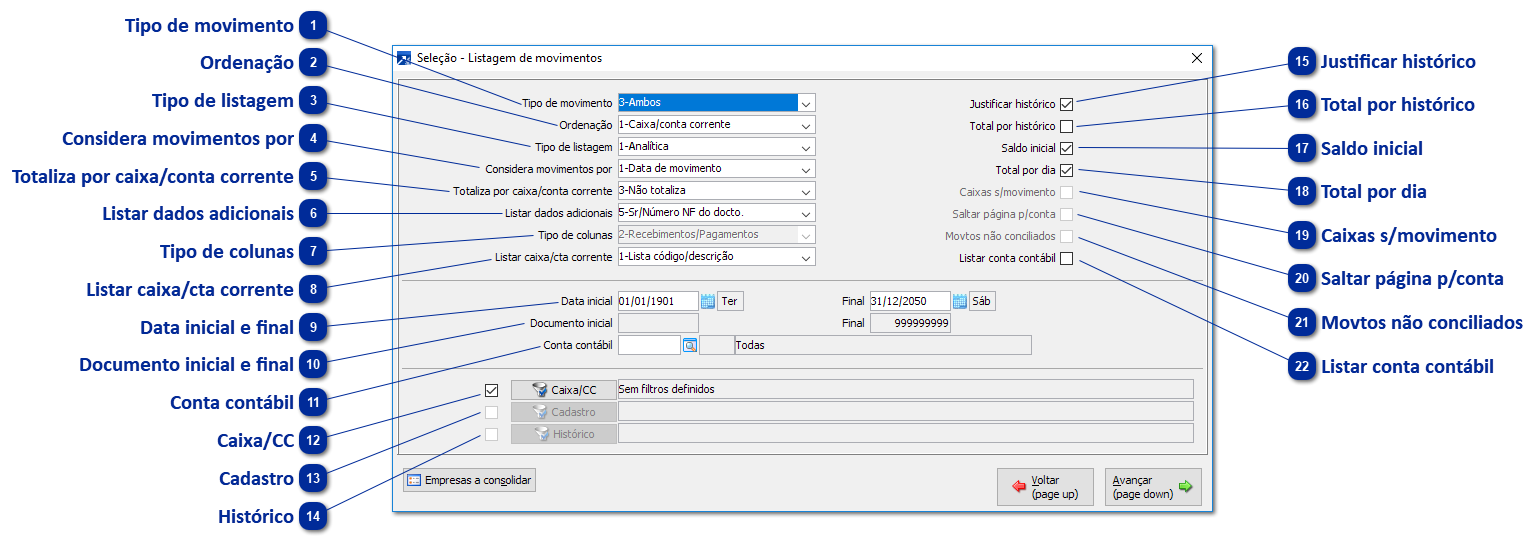1539x545 pixels.
Task: Click the Histórico filter button
Action: [564, 434]
